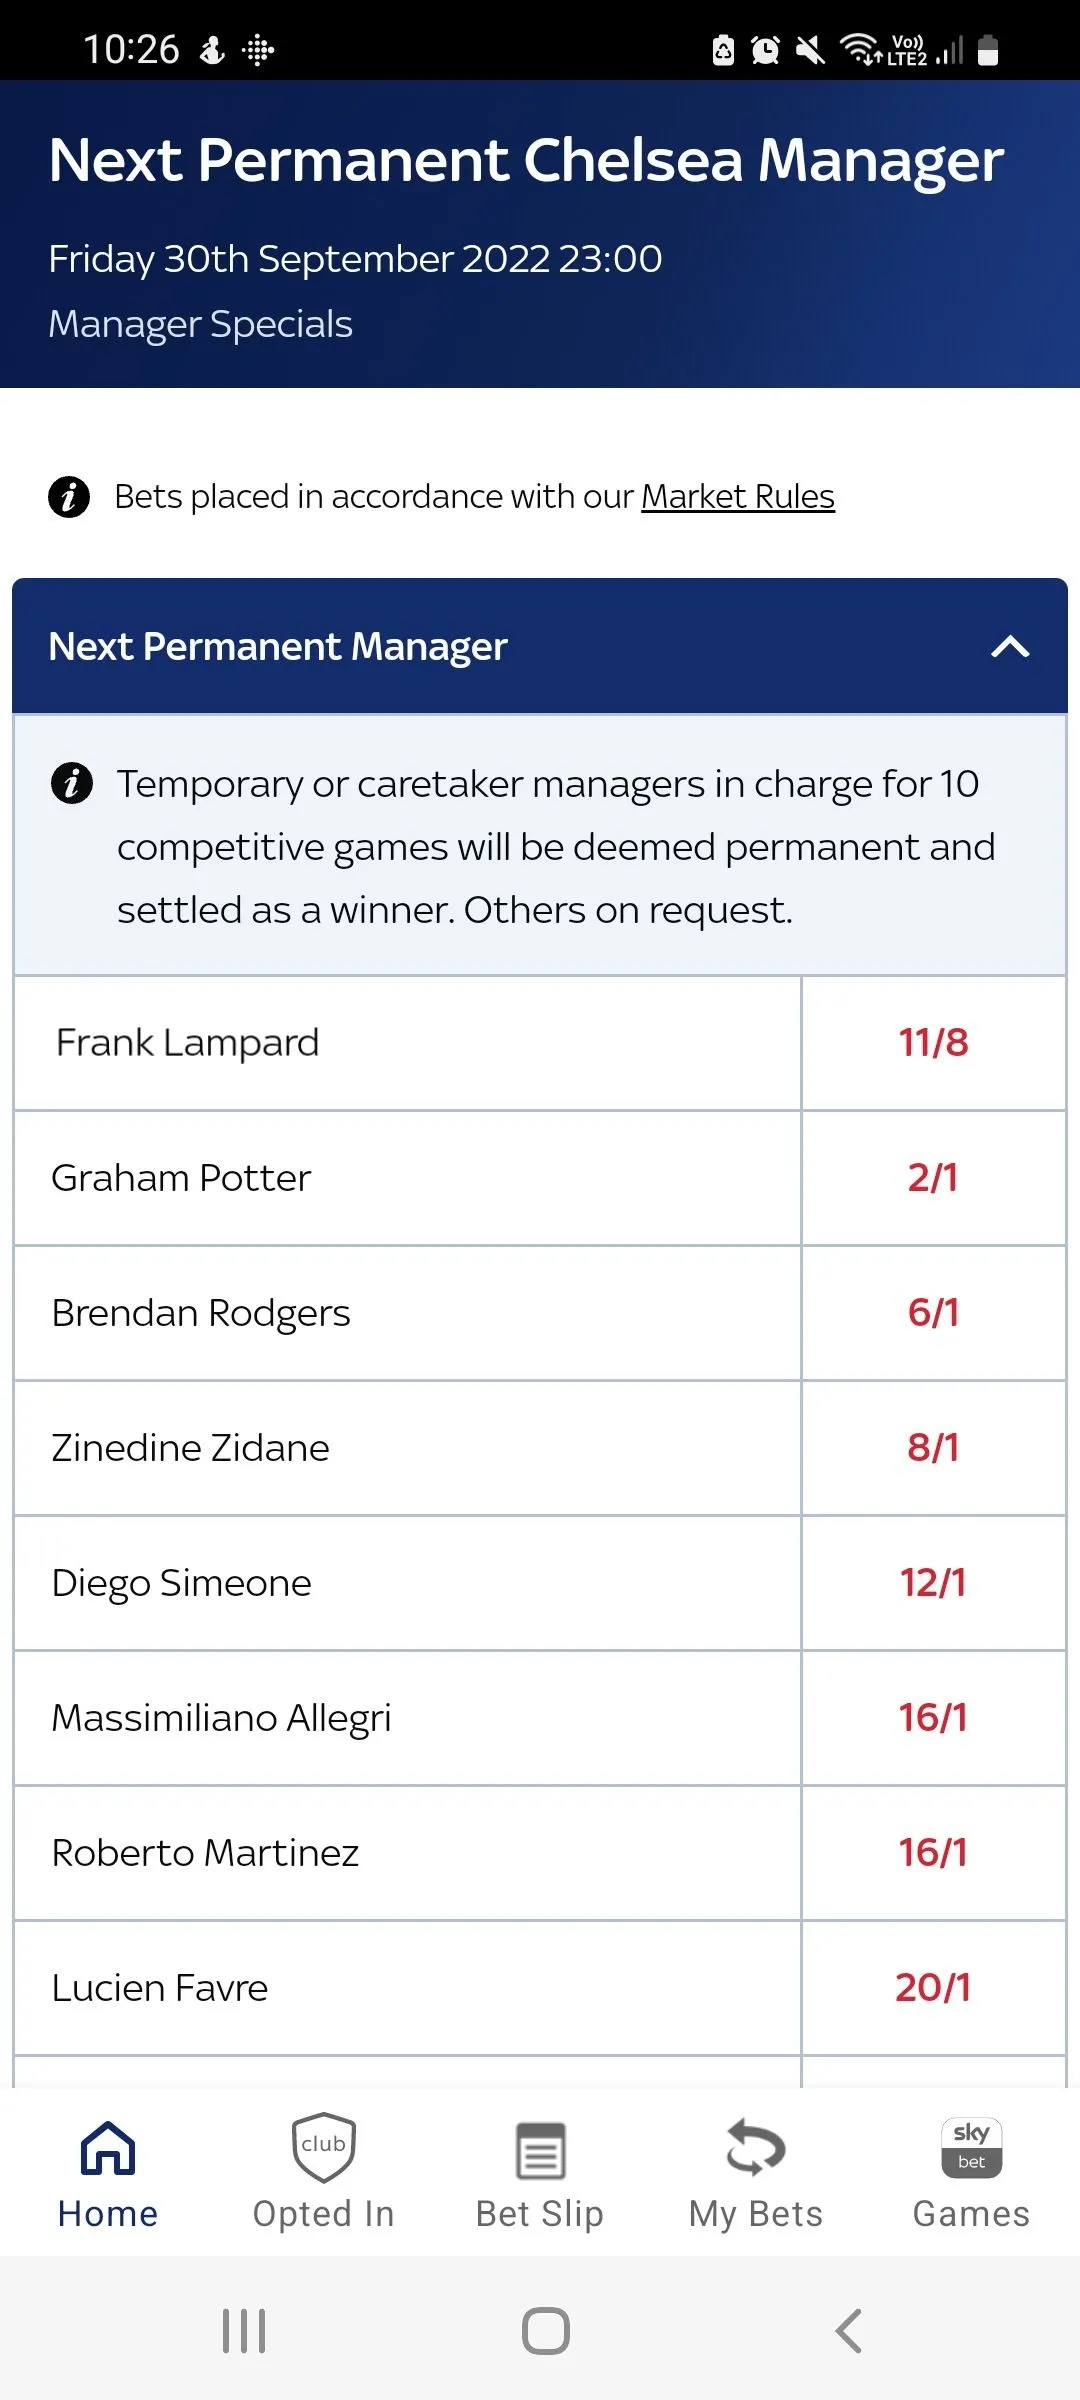Tap the info icon beside Market Rules notice
Viewport: 1080px width, 2400px height.
coord(69,497)
